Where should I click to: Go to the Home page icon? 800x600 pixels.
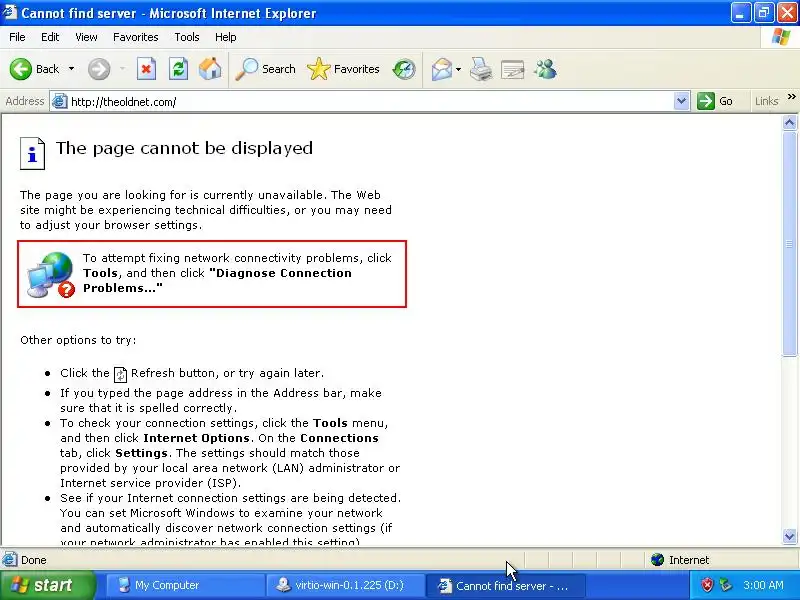tap(210, 69)
